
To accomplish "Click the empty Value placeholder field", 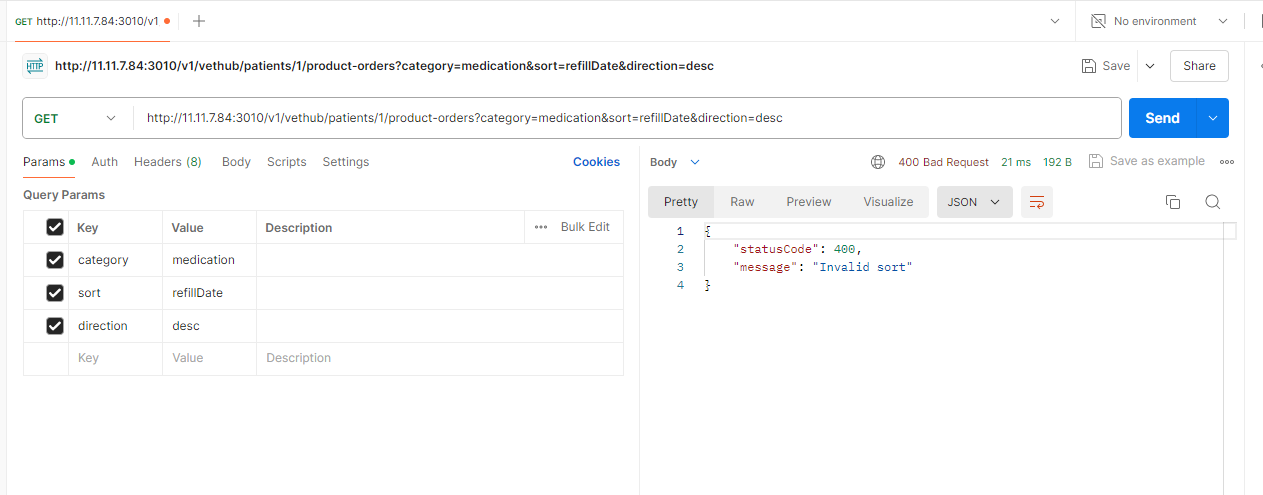I will 209,358.
